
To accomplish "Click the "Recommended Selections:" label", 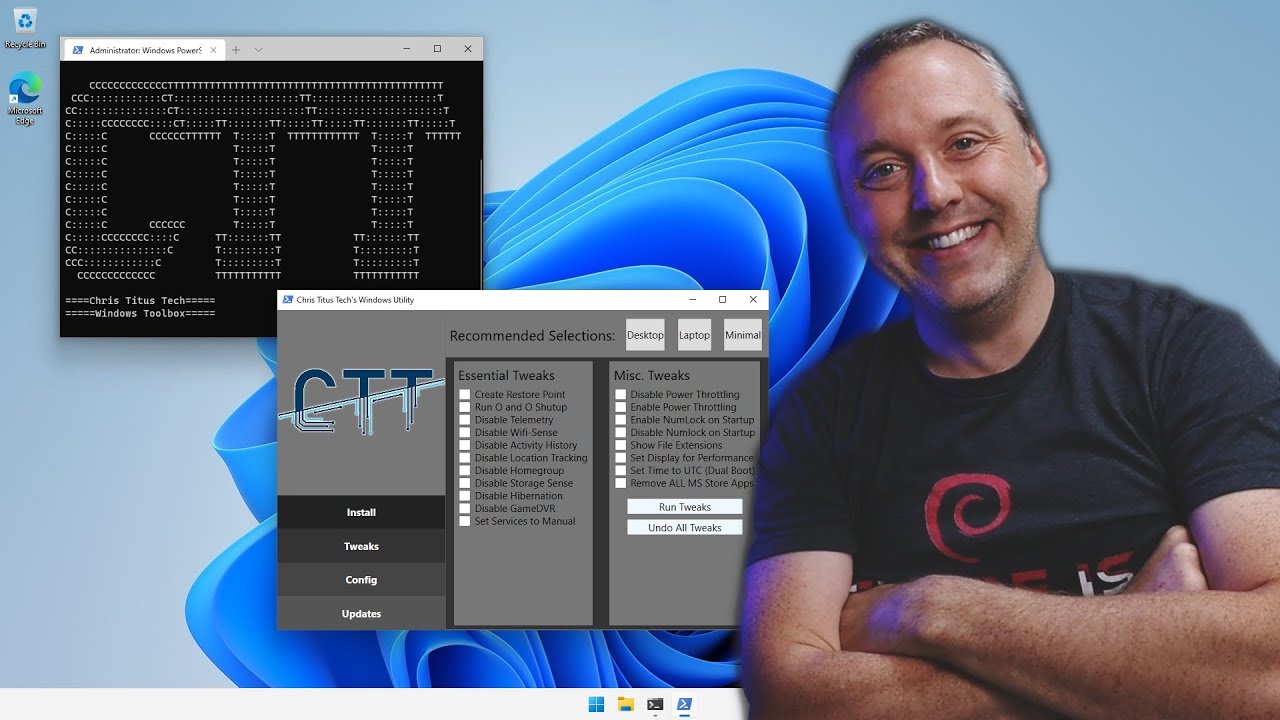I will click(532, 336).
